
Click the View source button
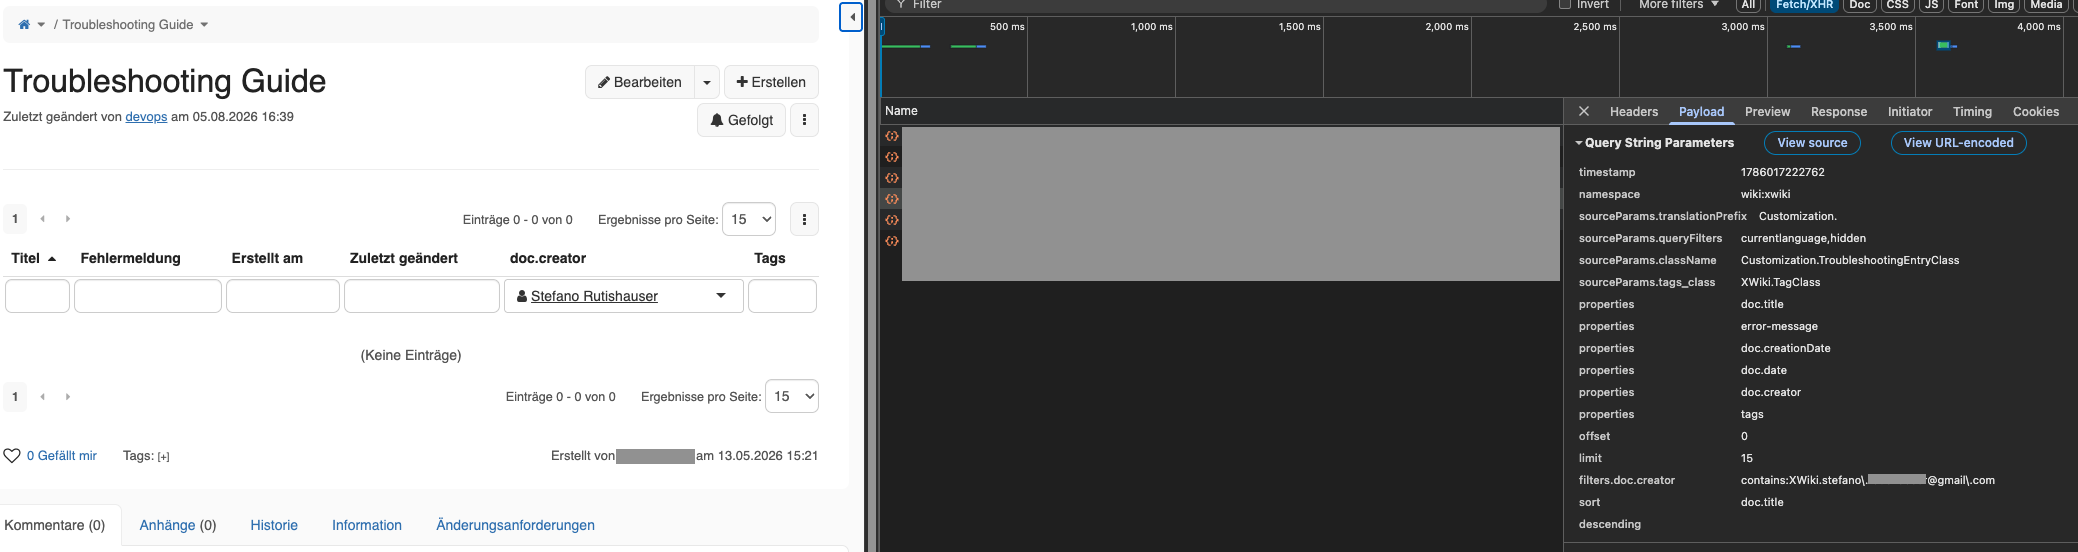click(x=1812, y=143)
